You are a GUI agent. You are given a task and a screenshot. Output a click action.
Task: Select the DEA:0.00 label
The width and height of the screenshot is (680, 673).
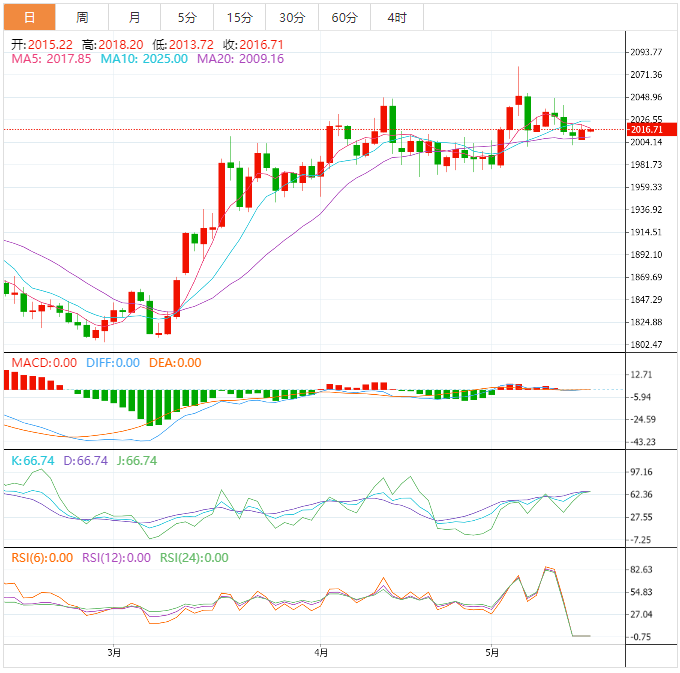click(x=175, y=363)
